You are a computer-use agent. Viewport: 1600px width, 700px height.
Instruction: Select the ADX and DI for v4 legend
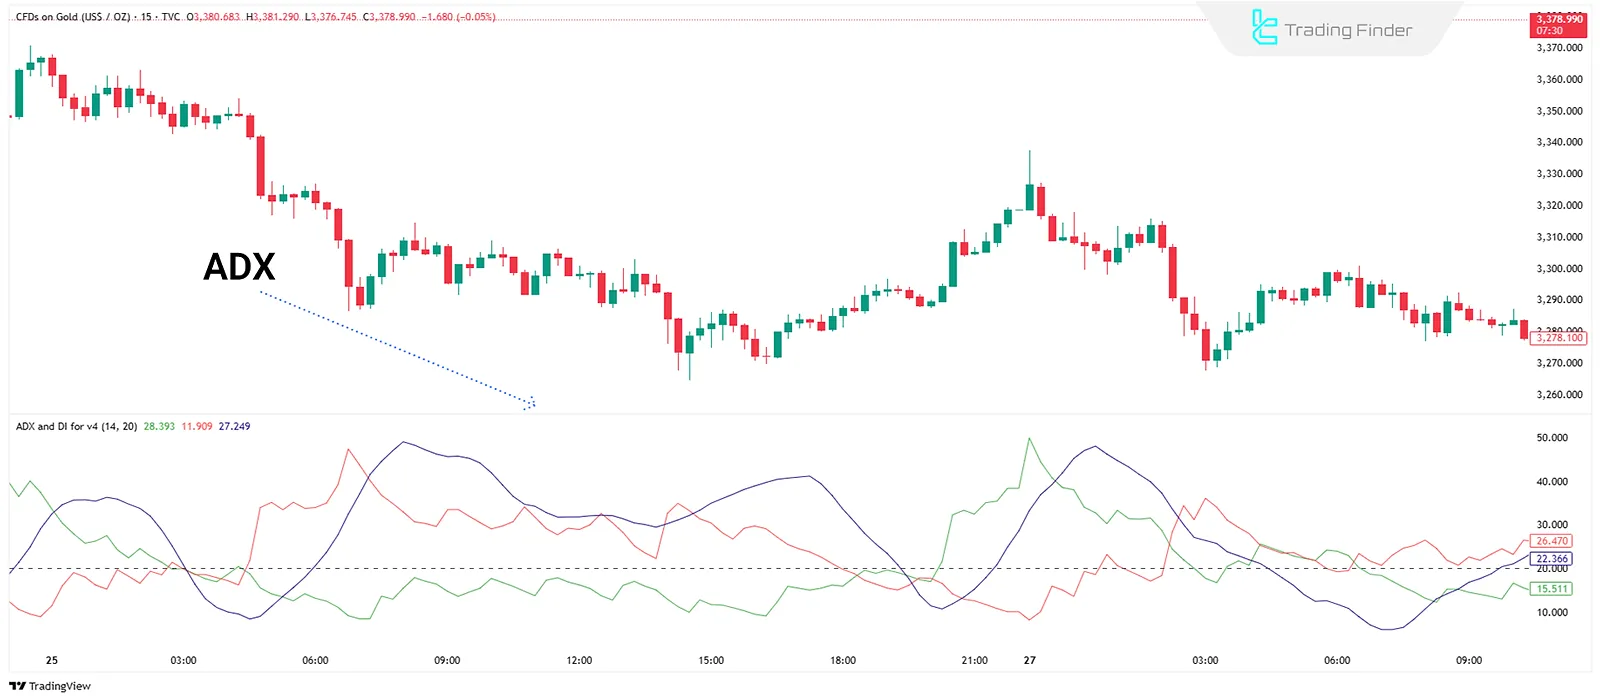76,427
